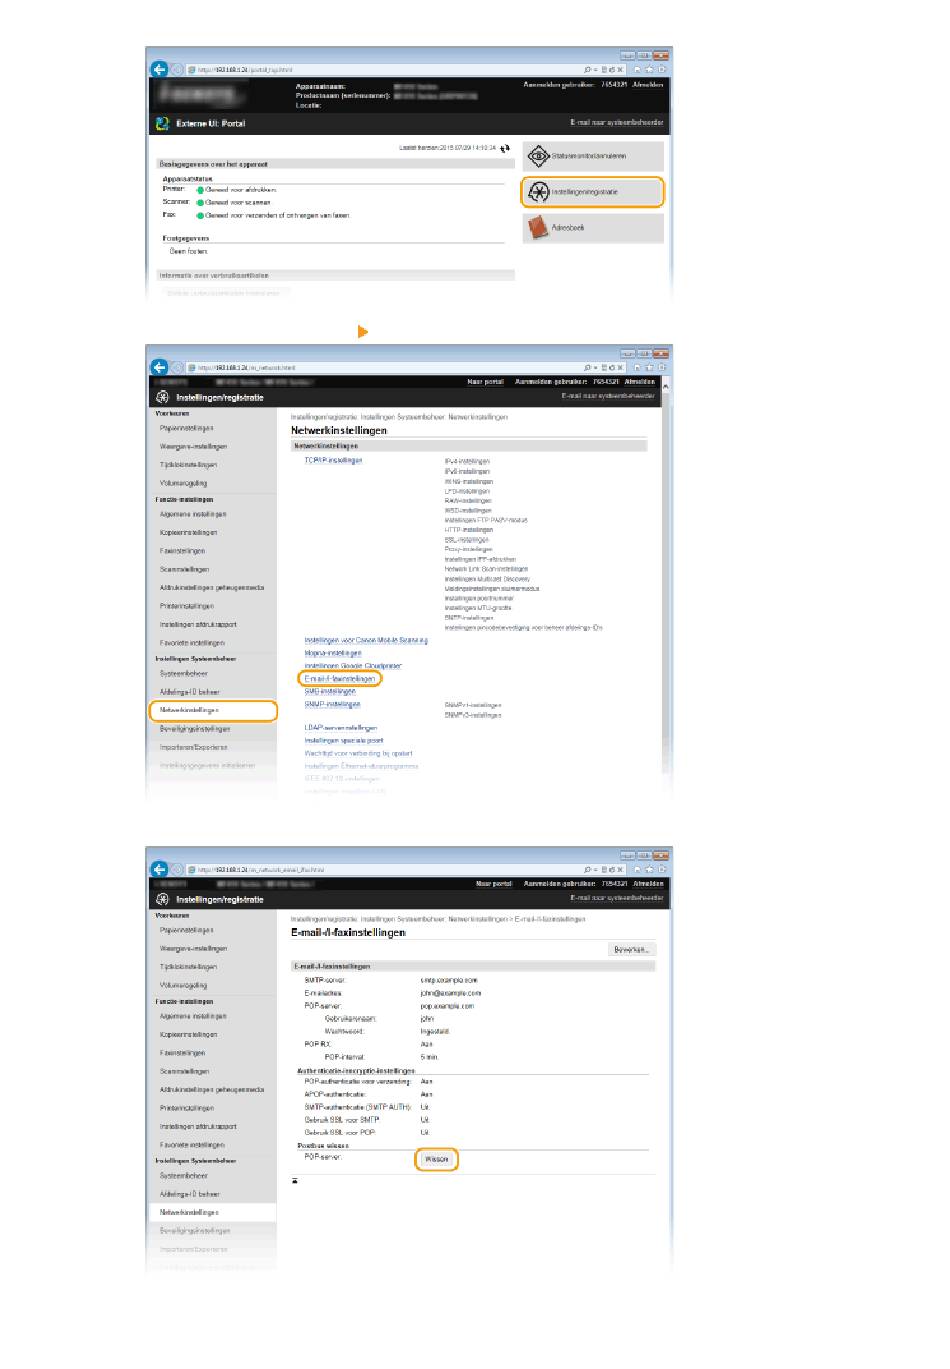Viewport: 950px width, 1369px height.
Task: Click the scrollbar up arrow on the Netwerkinstellingen window
Action: (666, 384)
